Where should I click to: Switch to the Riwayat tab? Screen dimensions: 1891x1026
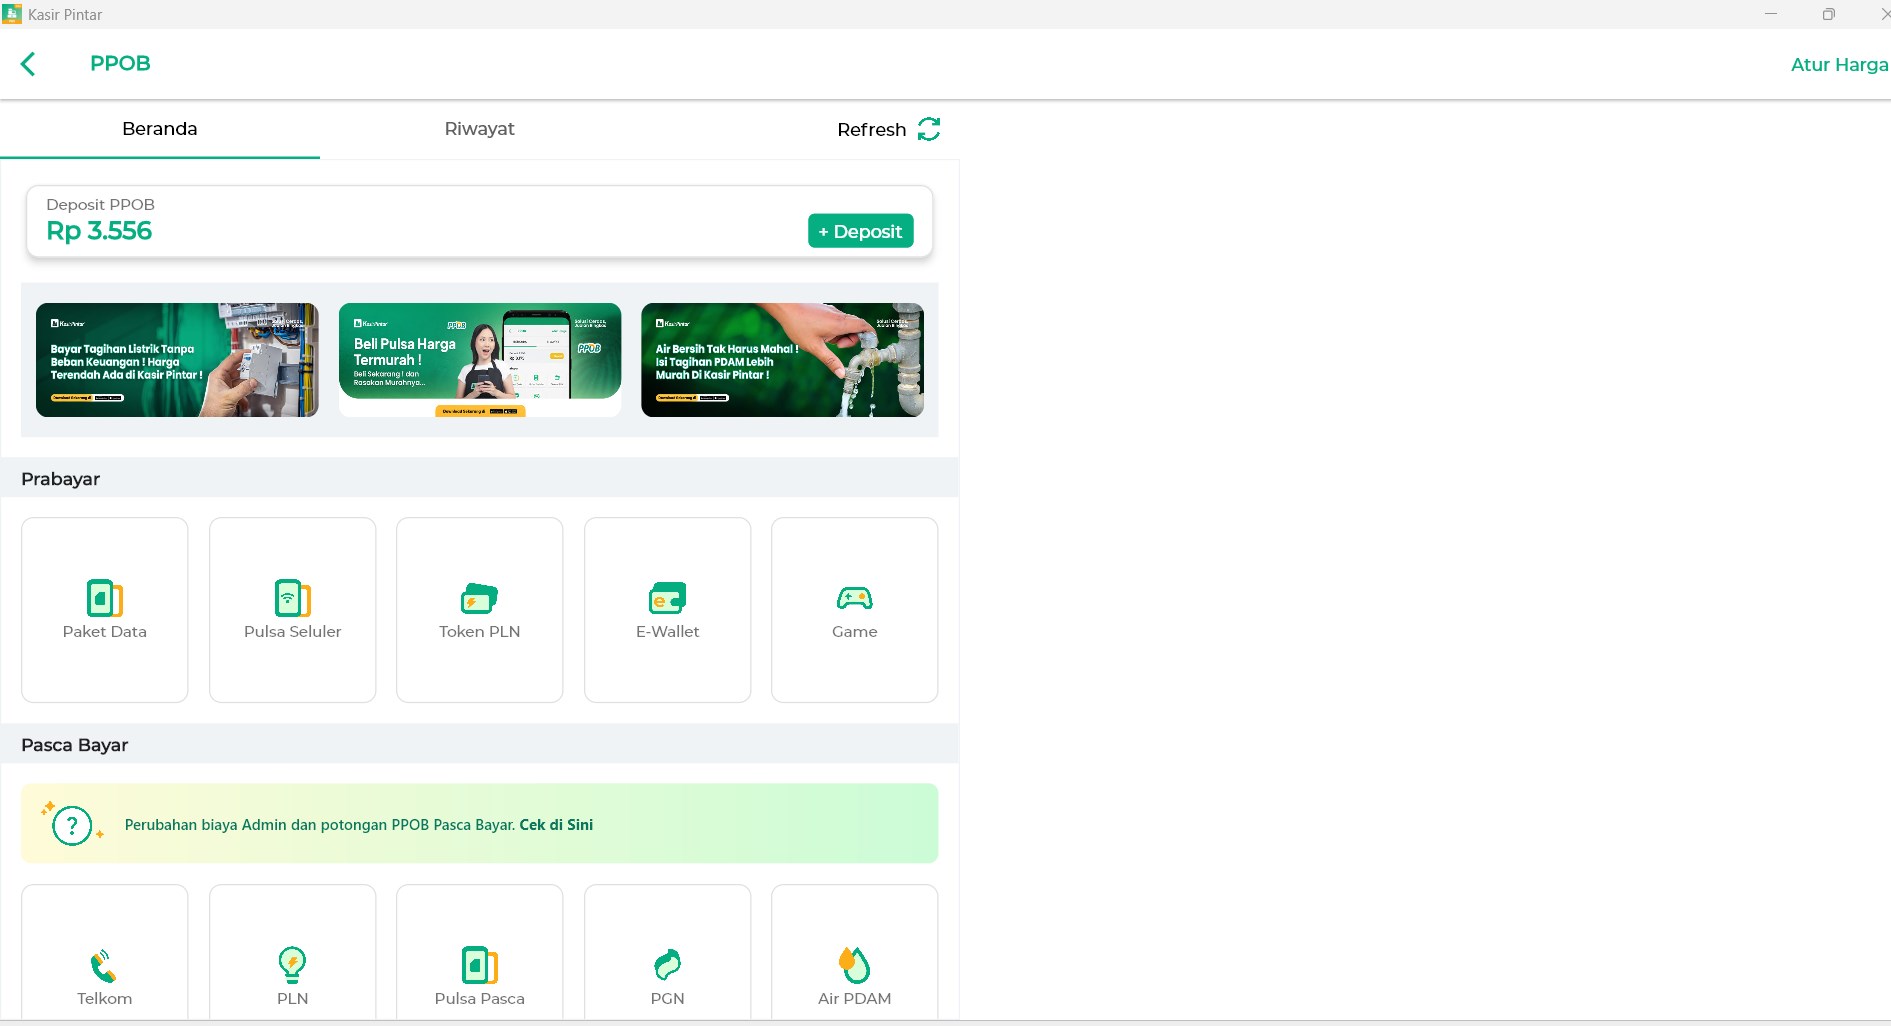tap(480, 129)
